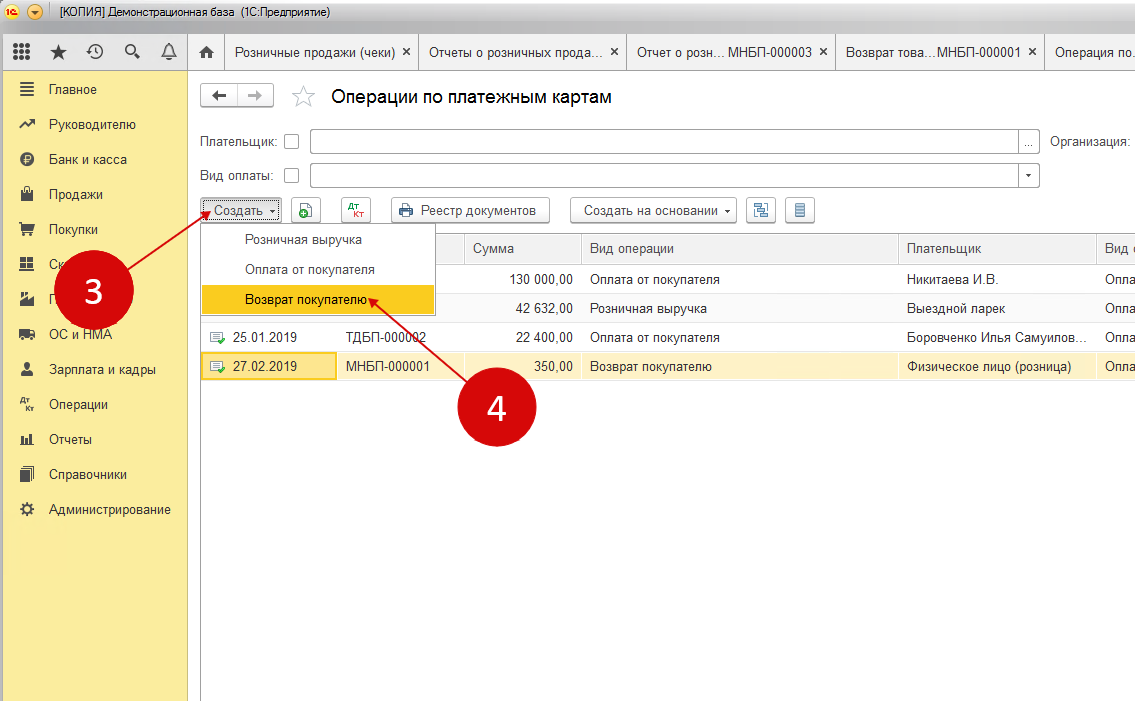Click the Создать dropdown button
Screen dimensions: 1135x701
tap(241, 210)
